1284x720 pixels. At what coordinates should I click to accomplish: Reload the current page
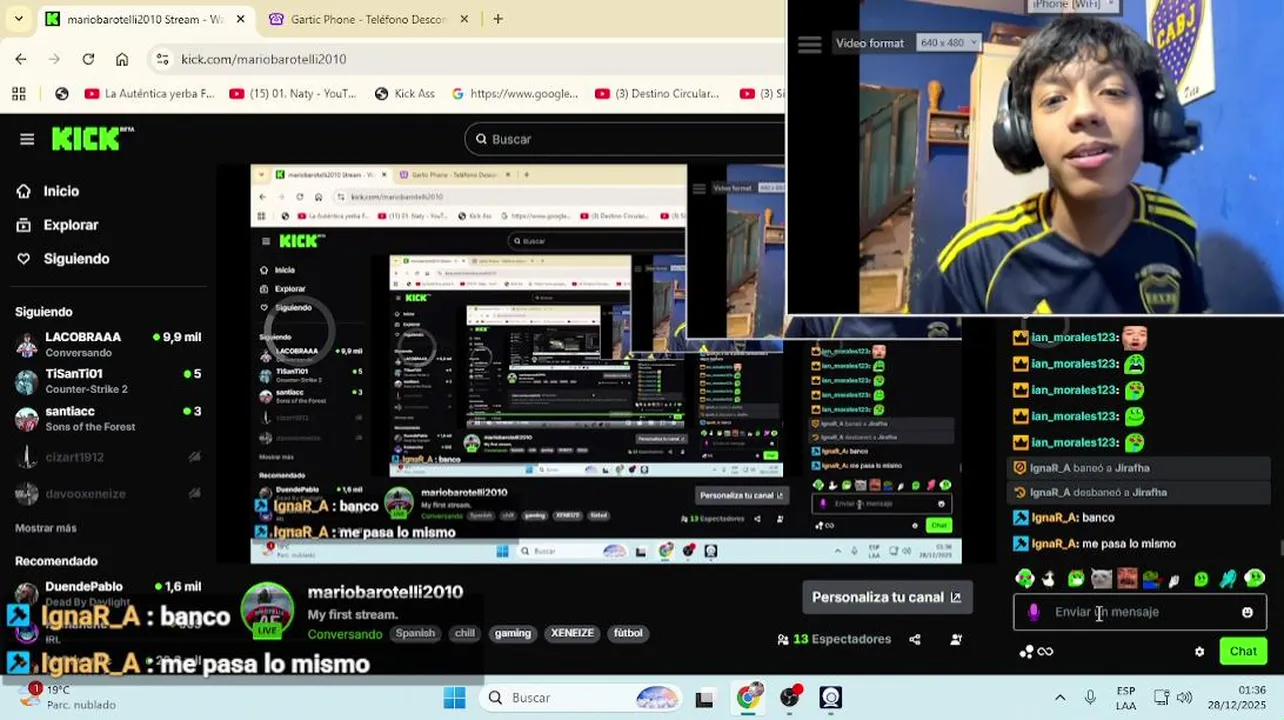(x=88, y=59)
